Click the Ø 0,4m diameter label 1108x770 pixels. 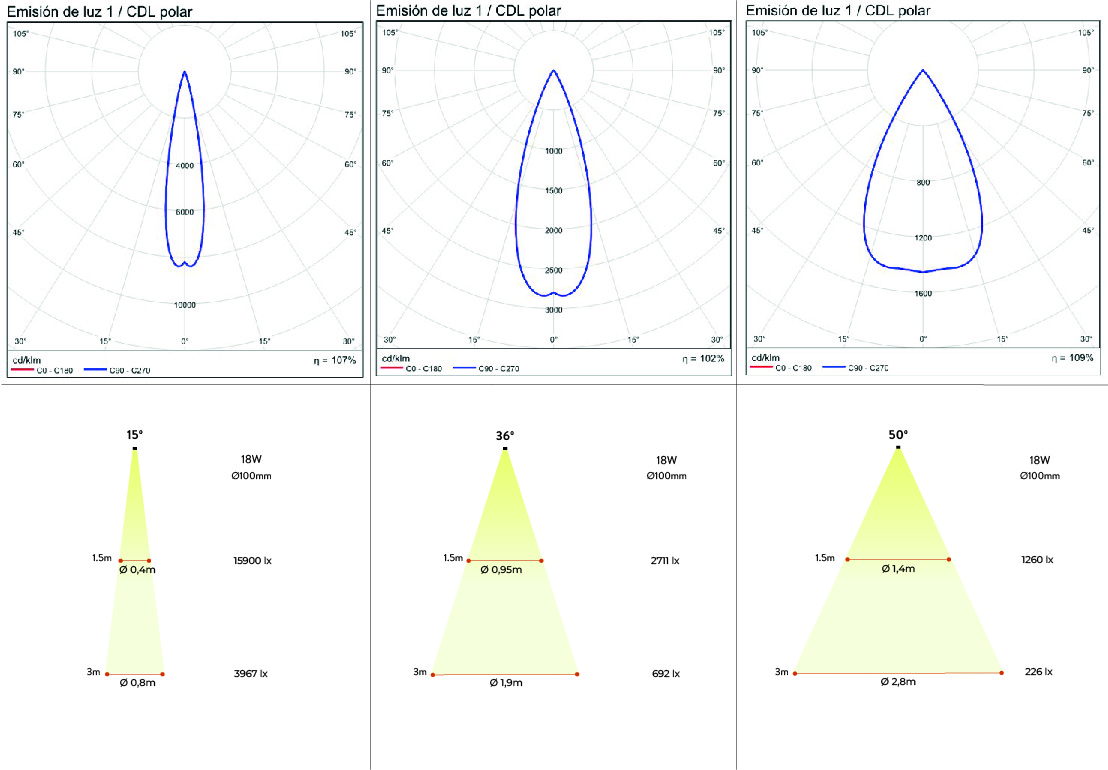point(136,570)
